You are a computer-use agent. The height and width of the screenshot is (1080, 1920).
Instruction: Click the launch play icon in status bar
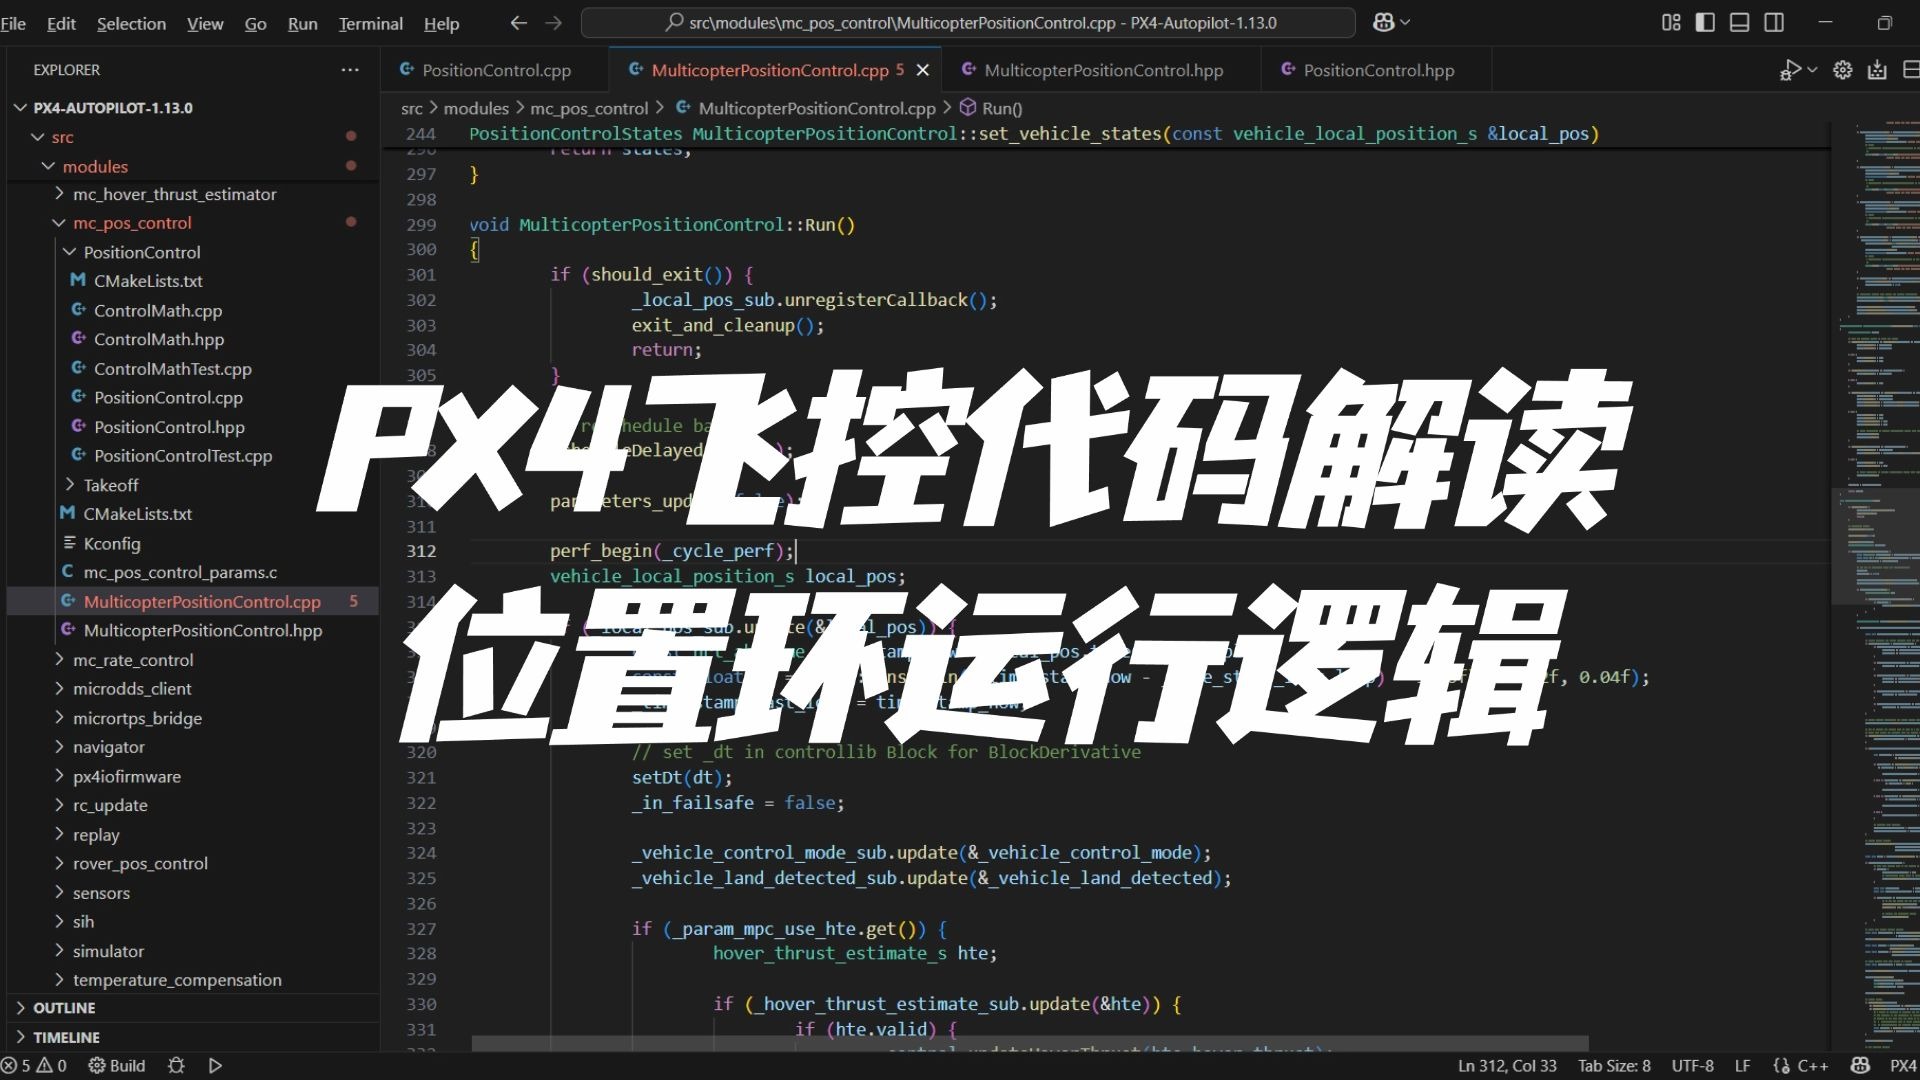[x=215, y=1065]
